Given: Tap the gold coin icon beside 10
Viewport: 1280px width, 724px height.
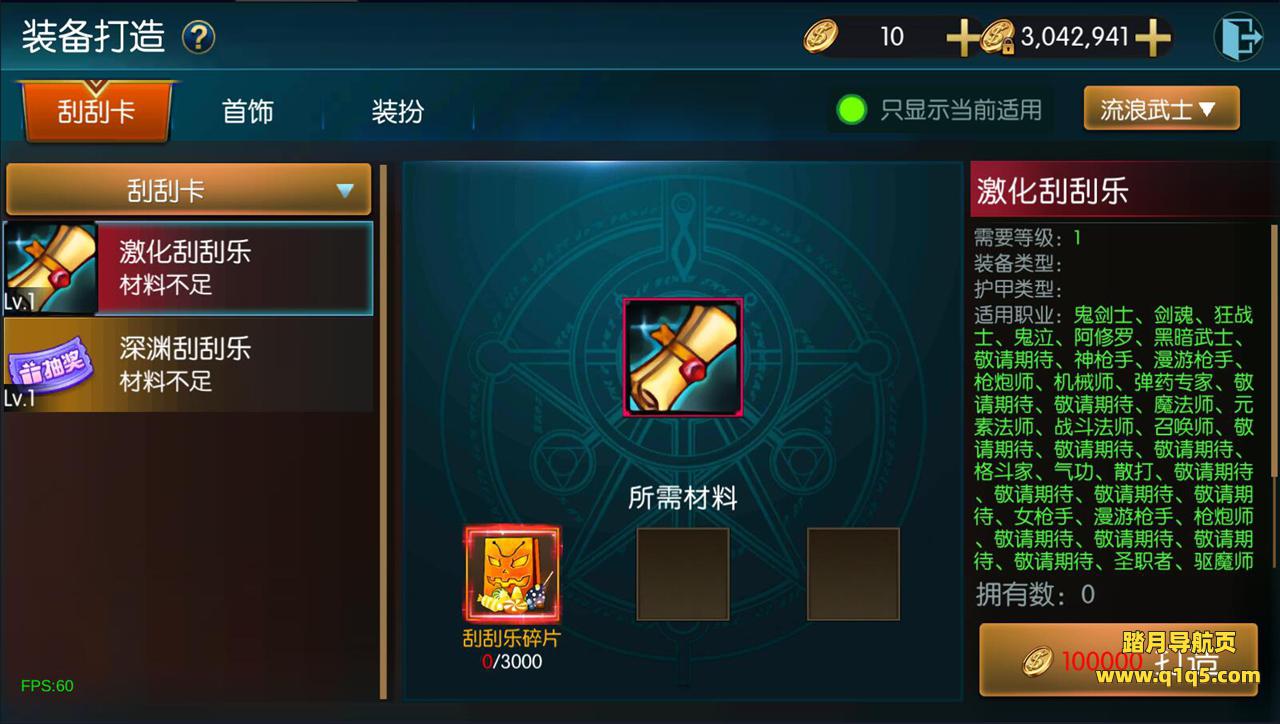Looking at the screenshot, I should (821, 38).
